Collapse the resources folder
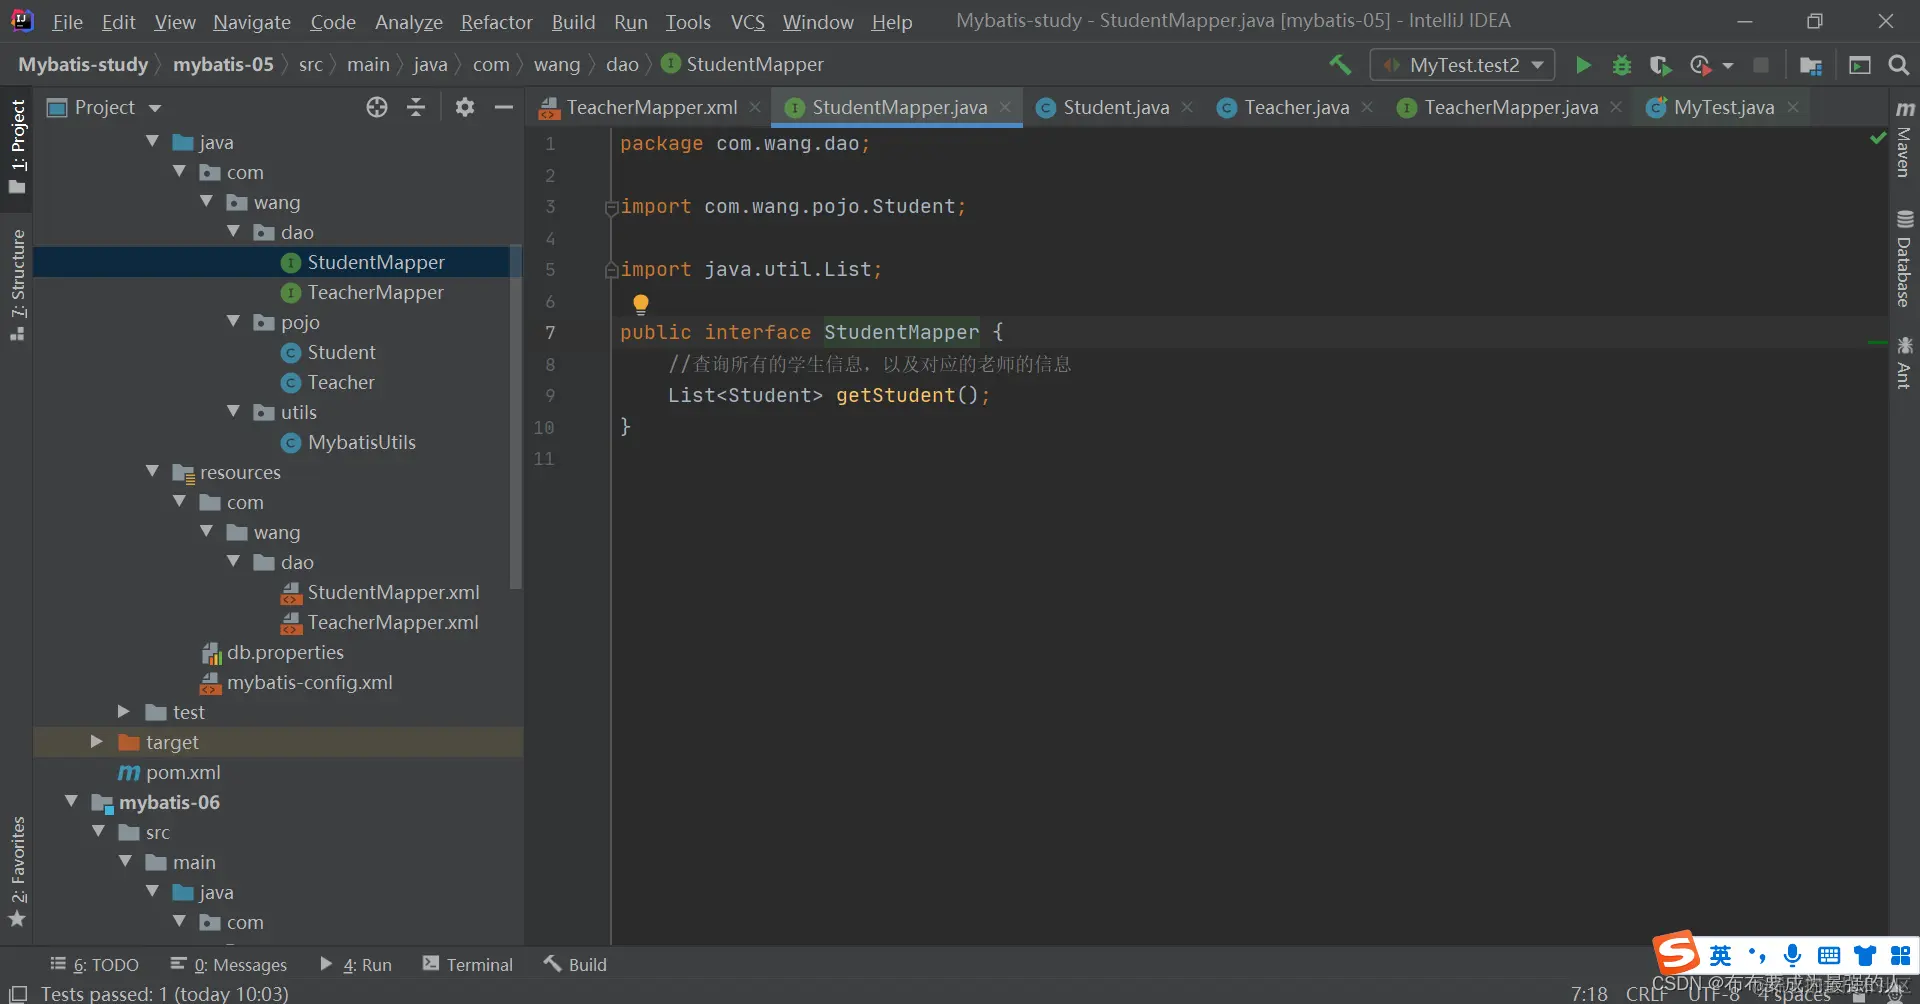The image size is (1920, 1004). (x=153, y=472)
